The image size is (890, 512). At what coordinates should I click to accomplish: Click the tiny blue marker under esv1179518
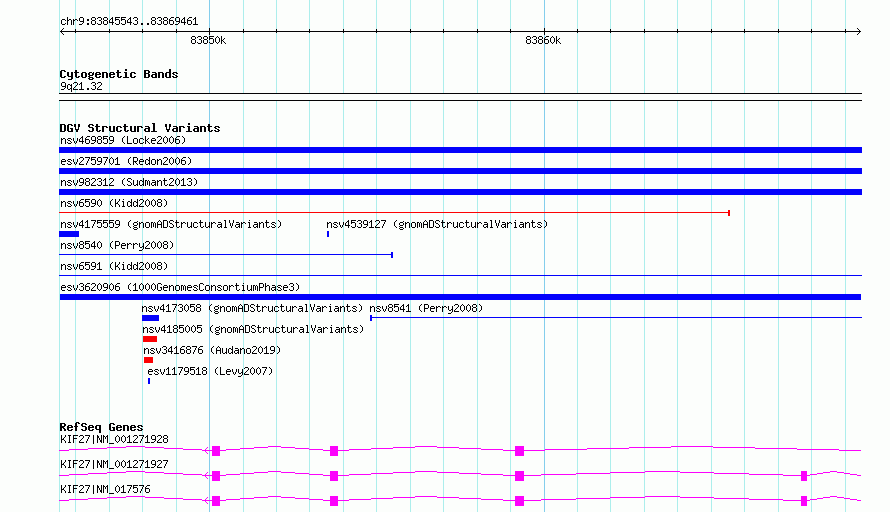click(x=149, y=381)
